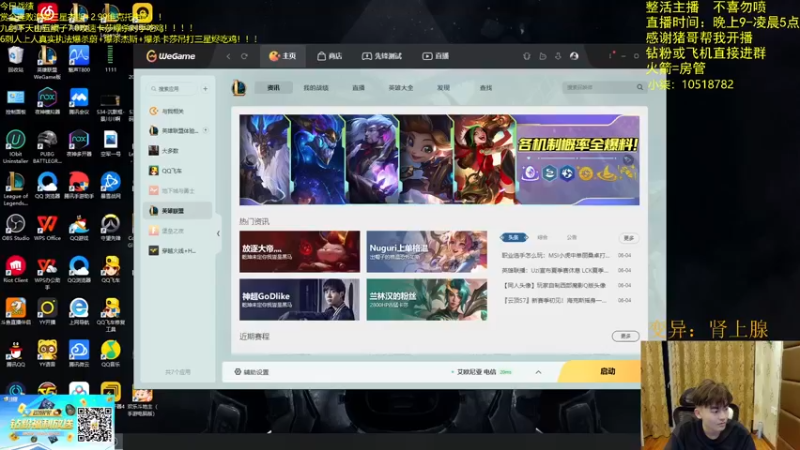Screen dimensions: 800x450
Task: Open the 守望先锋 Overwatch desktop icon
Action: 110,228
